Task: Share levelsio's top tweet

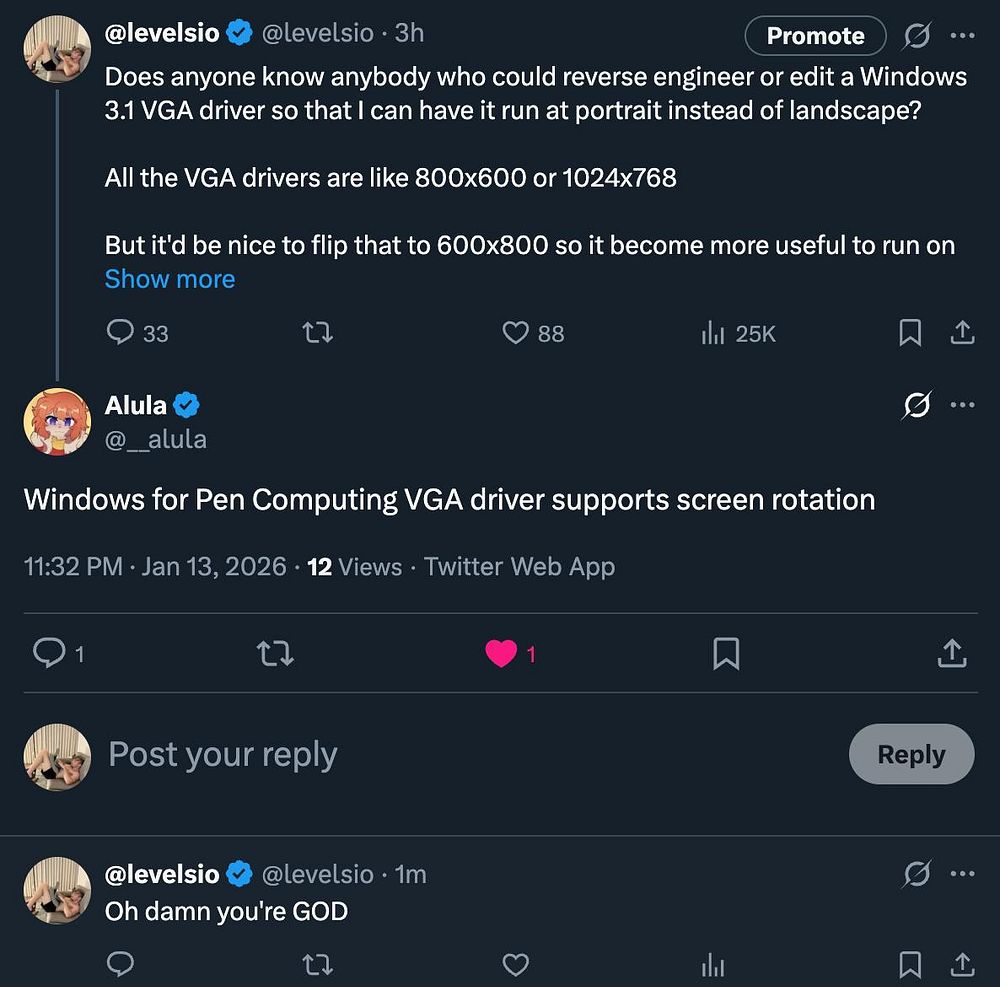Action: click(962, 333)
